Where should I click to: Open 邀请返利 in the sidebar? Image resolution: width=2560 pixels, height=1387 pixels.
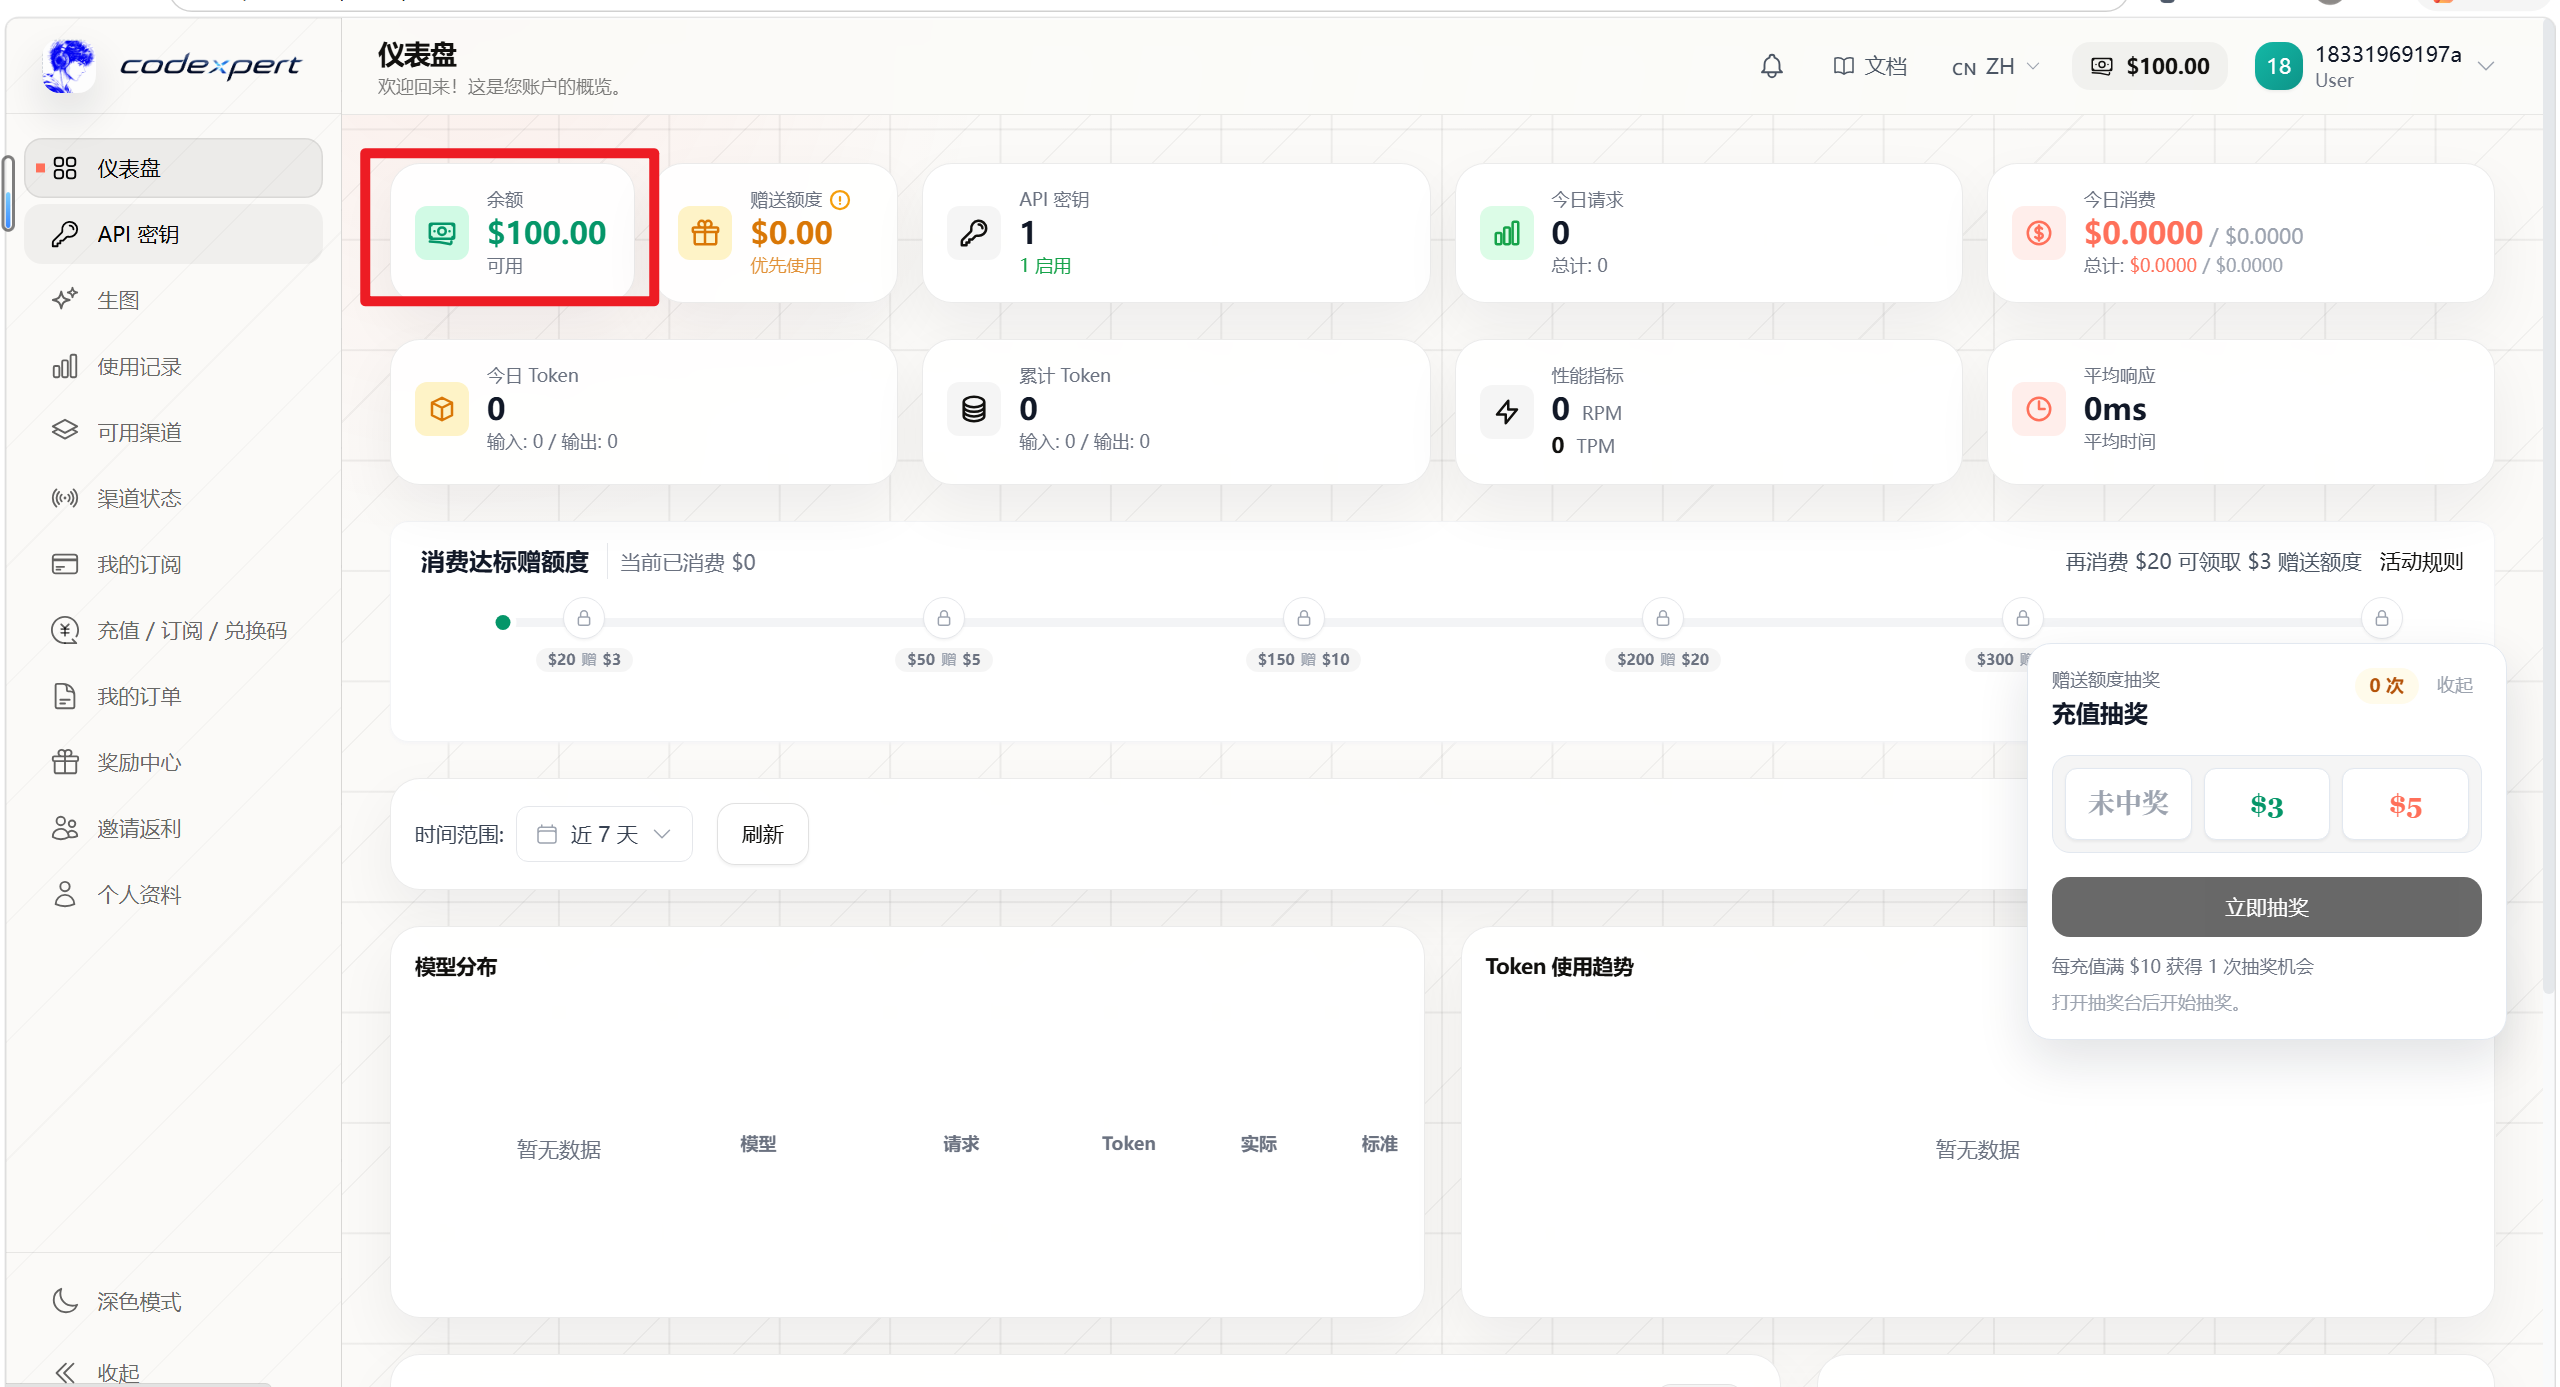click(173, 828)
